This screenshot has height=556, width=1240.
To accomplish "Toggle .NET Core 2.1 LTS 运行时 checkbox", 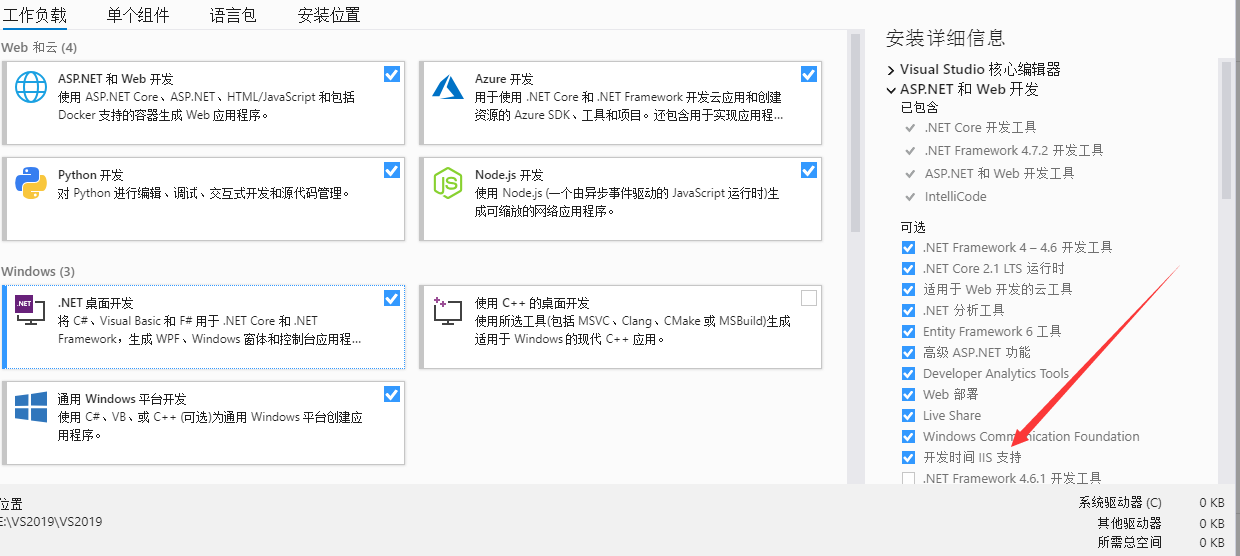I will [x=908, y=268].
